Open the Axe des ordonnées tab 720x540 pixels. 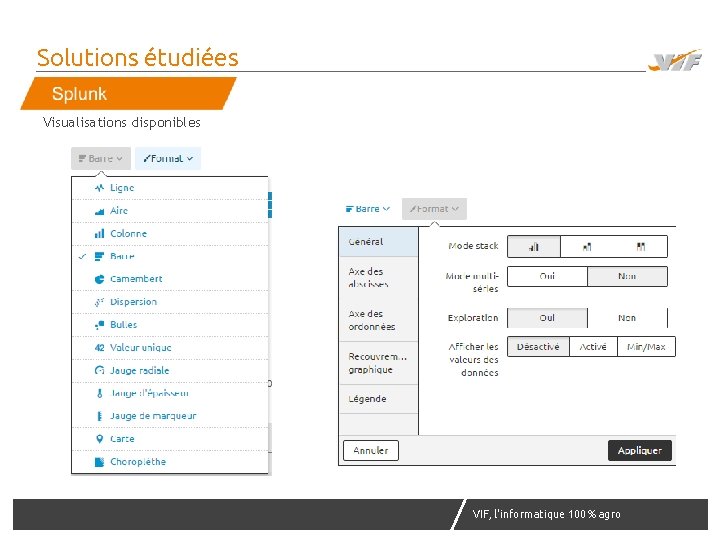(x=379, y=320)
